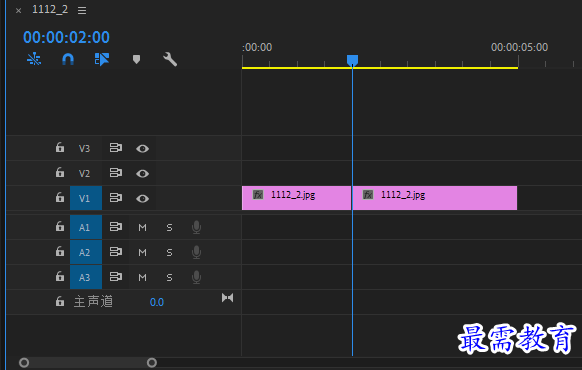
Task: Toggle sync lock on A3
Action: [115, 276]
